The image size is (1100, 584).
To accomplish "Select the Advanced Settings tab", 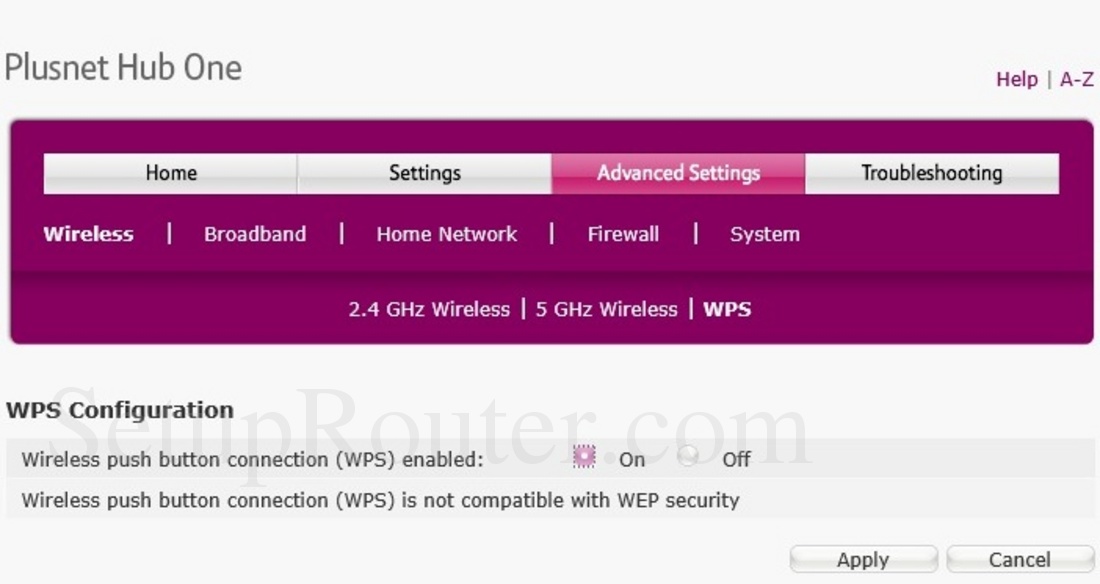I will click(677, 172).
